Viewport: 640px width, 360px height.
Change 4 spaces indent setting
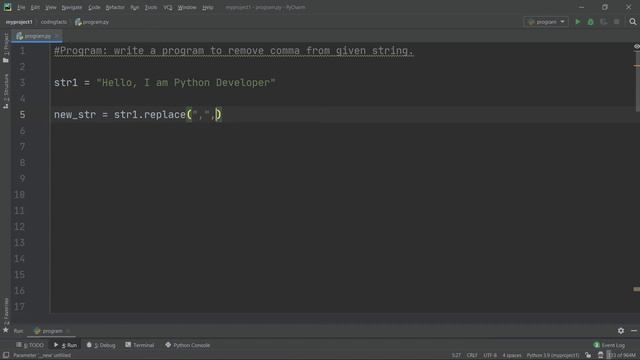511,356
